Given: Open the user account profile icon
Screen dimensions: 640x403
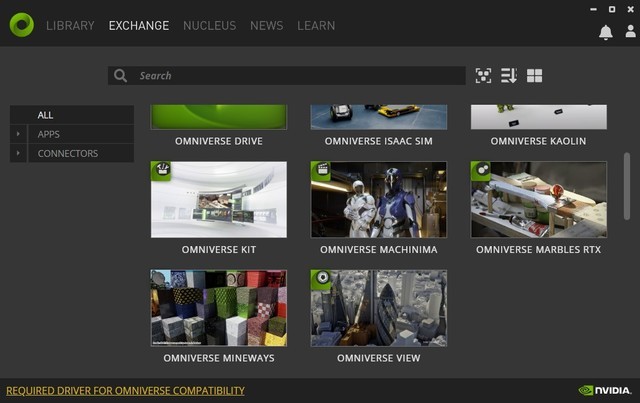Looking at the screenshot, I should (x=631, y=31).
